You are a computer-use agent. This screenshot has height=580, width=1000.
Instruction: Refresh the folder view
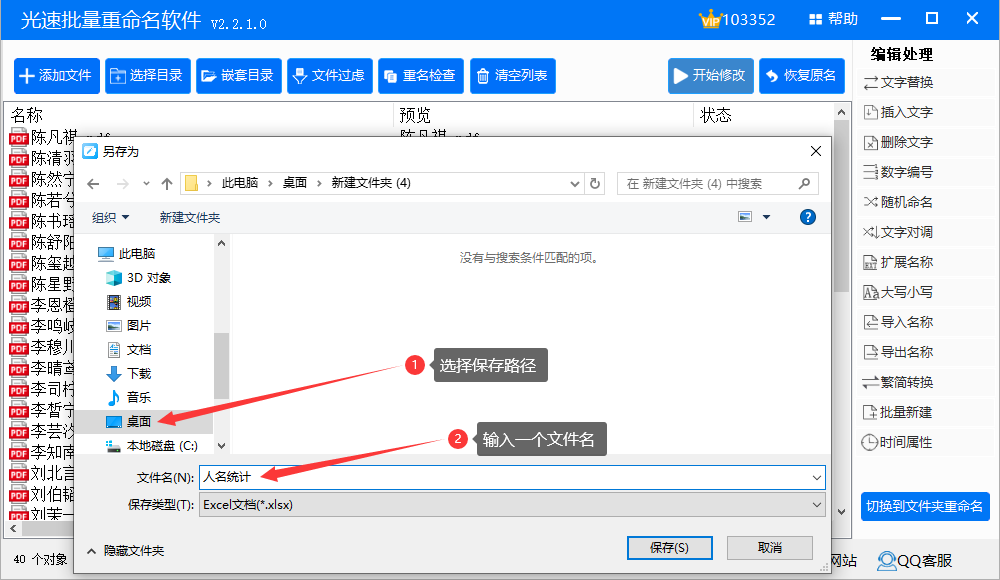coord(595,184)
